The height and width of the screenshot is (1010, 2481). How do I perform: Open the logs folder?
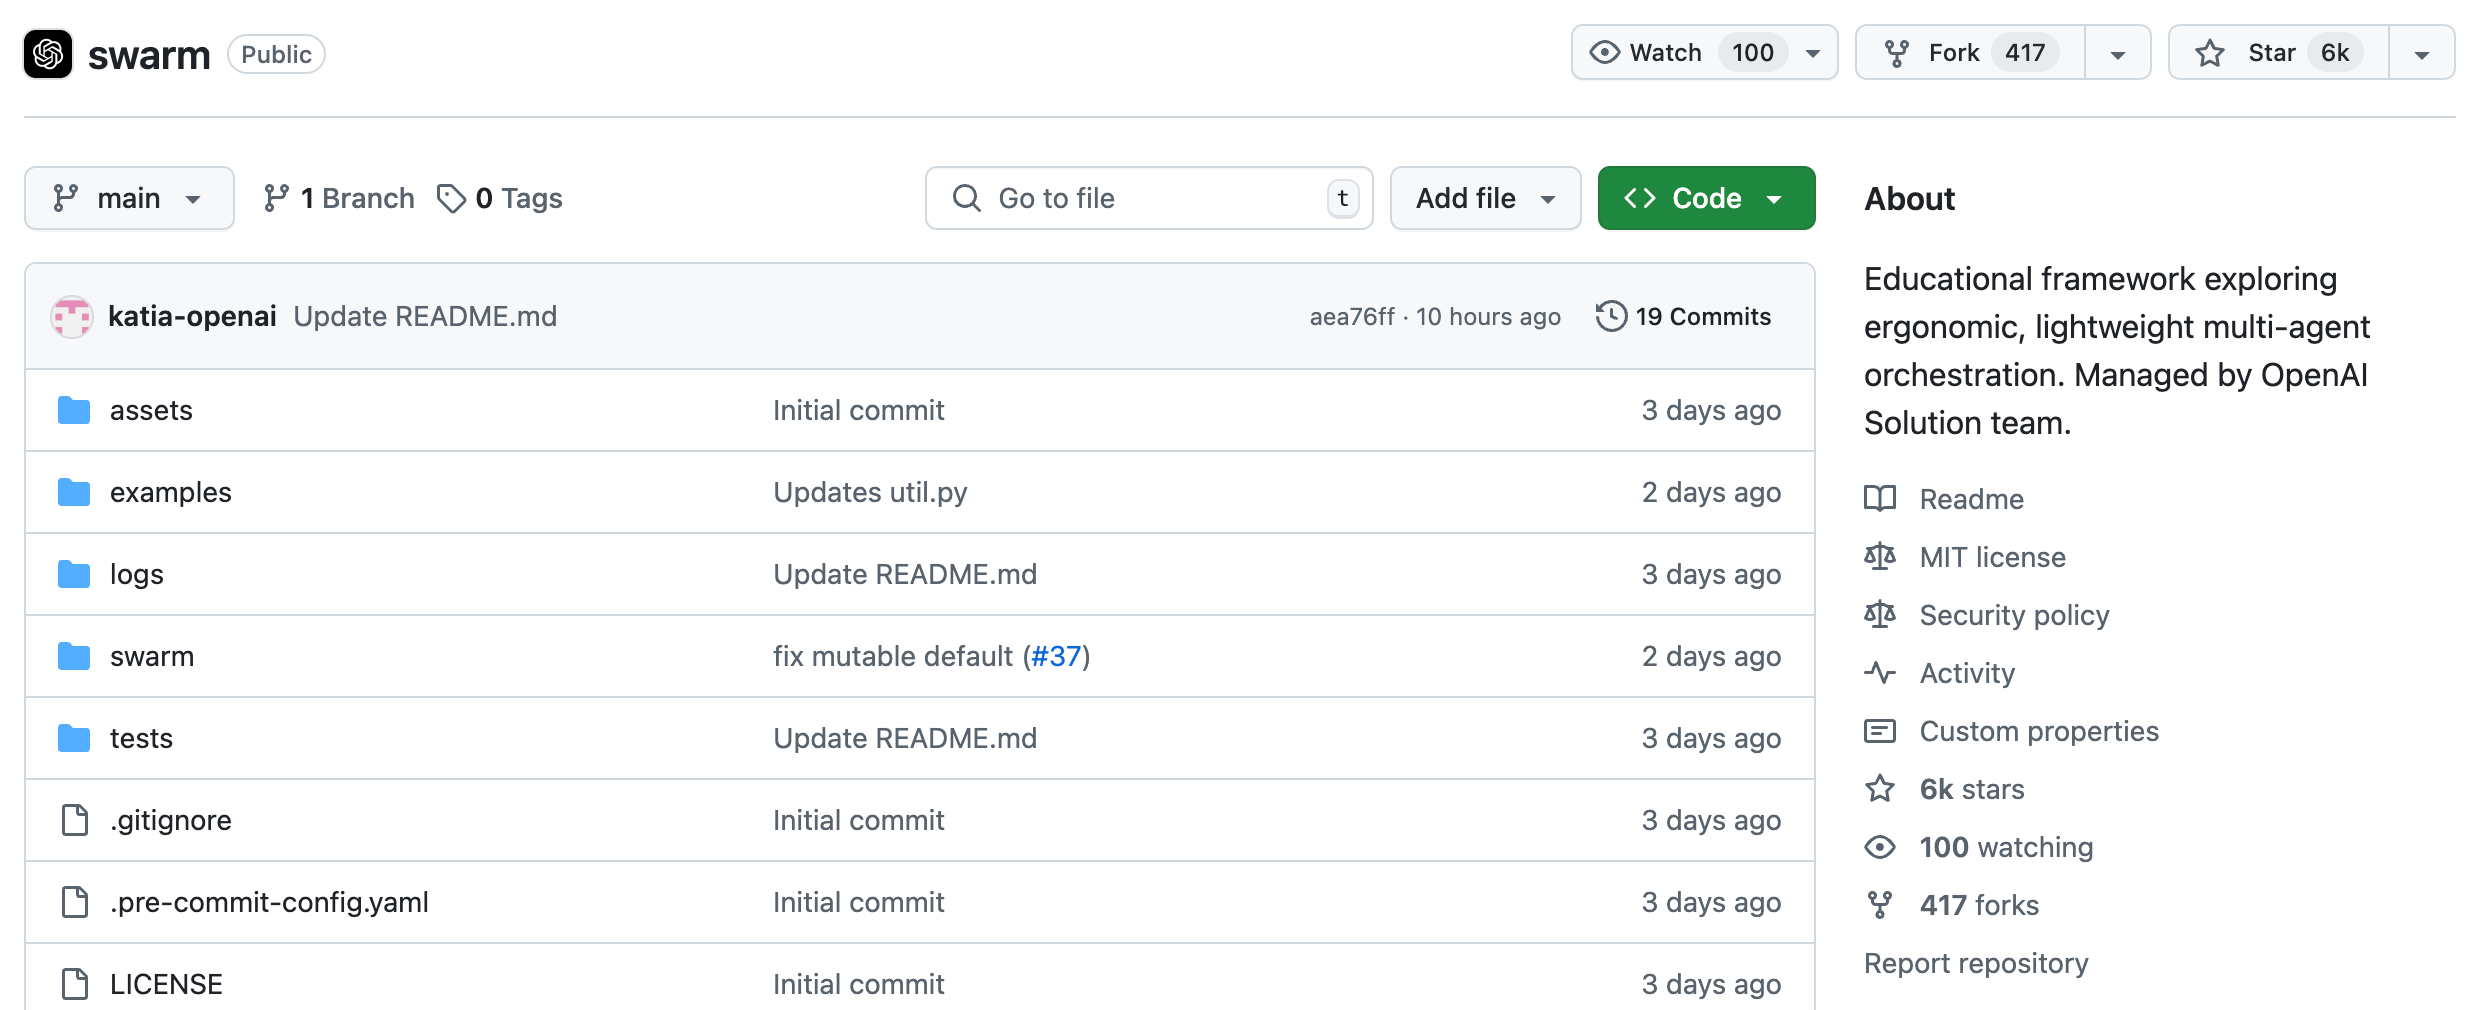[137, 574]
